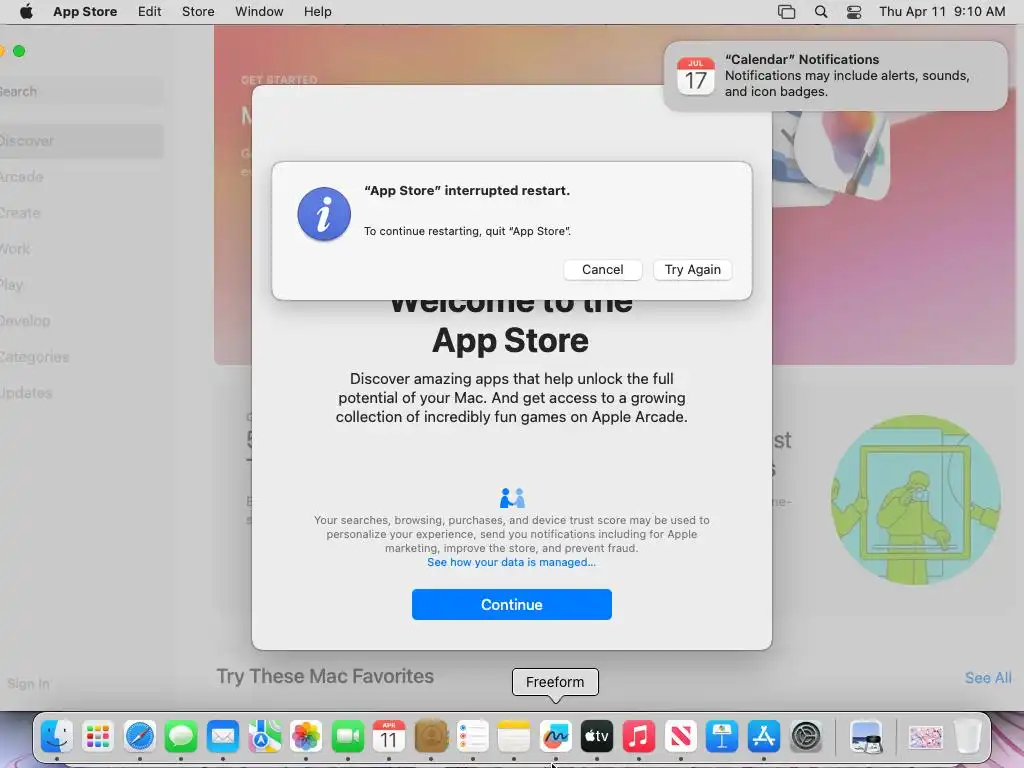Open the Edit menu

[150, 12]
